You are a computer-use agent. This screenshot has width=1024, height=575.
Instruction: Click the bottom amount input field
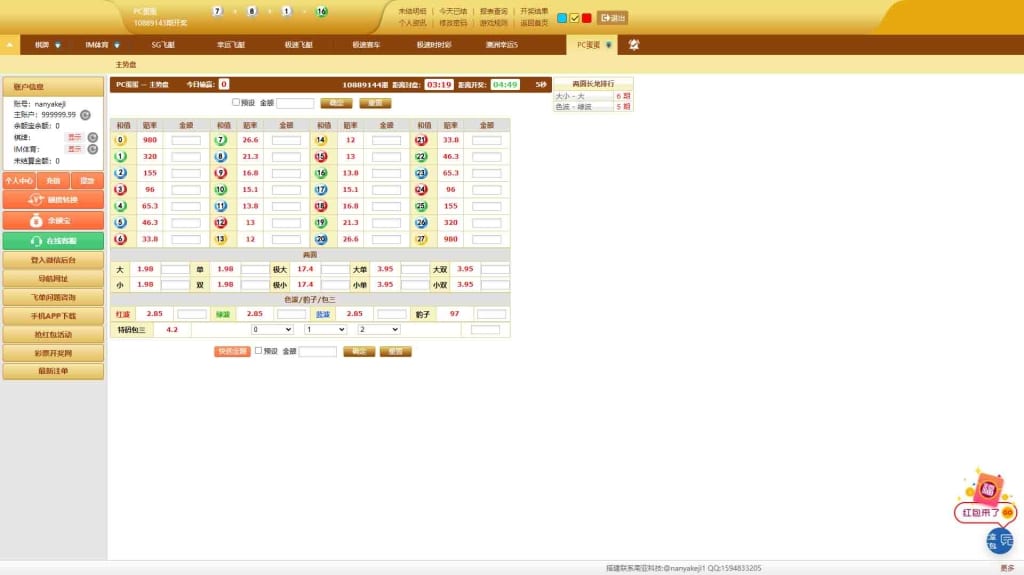(x=317, y=352)
